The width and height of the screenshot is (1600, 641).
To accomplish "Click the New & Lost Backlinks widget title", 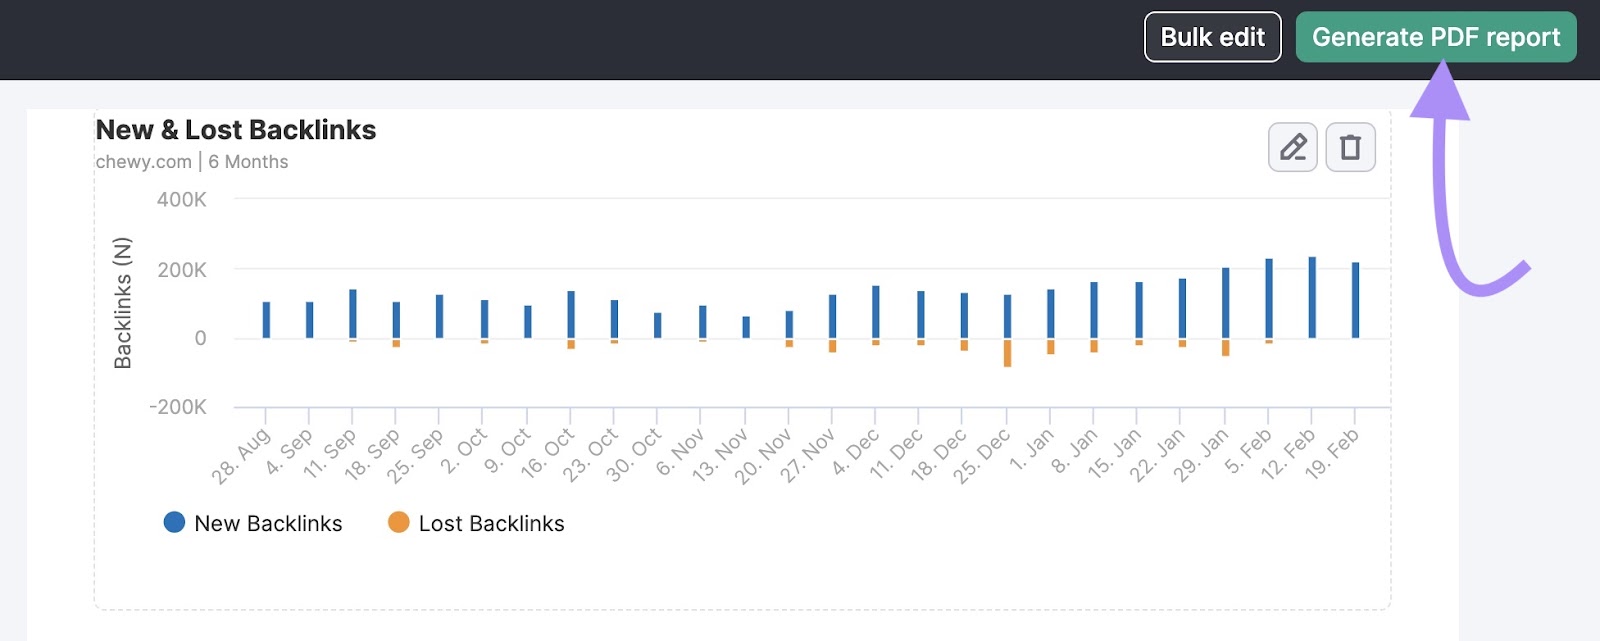I will click(236, 130).
